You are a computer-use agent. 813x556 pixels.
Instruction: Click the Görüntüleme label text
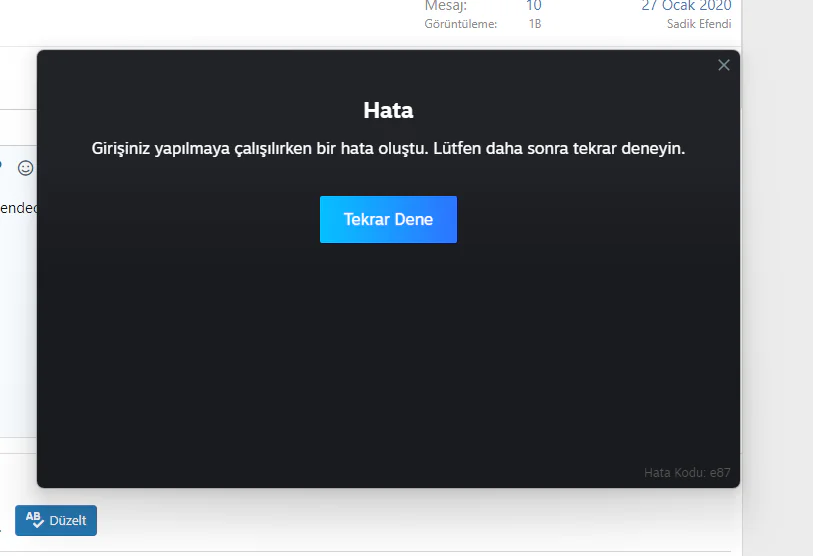[x=460, y=24]
